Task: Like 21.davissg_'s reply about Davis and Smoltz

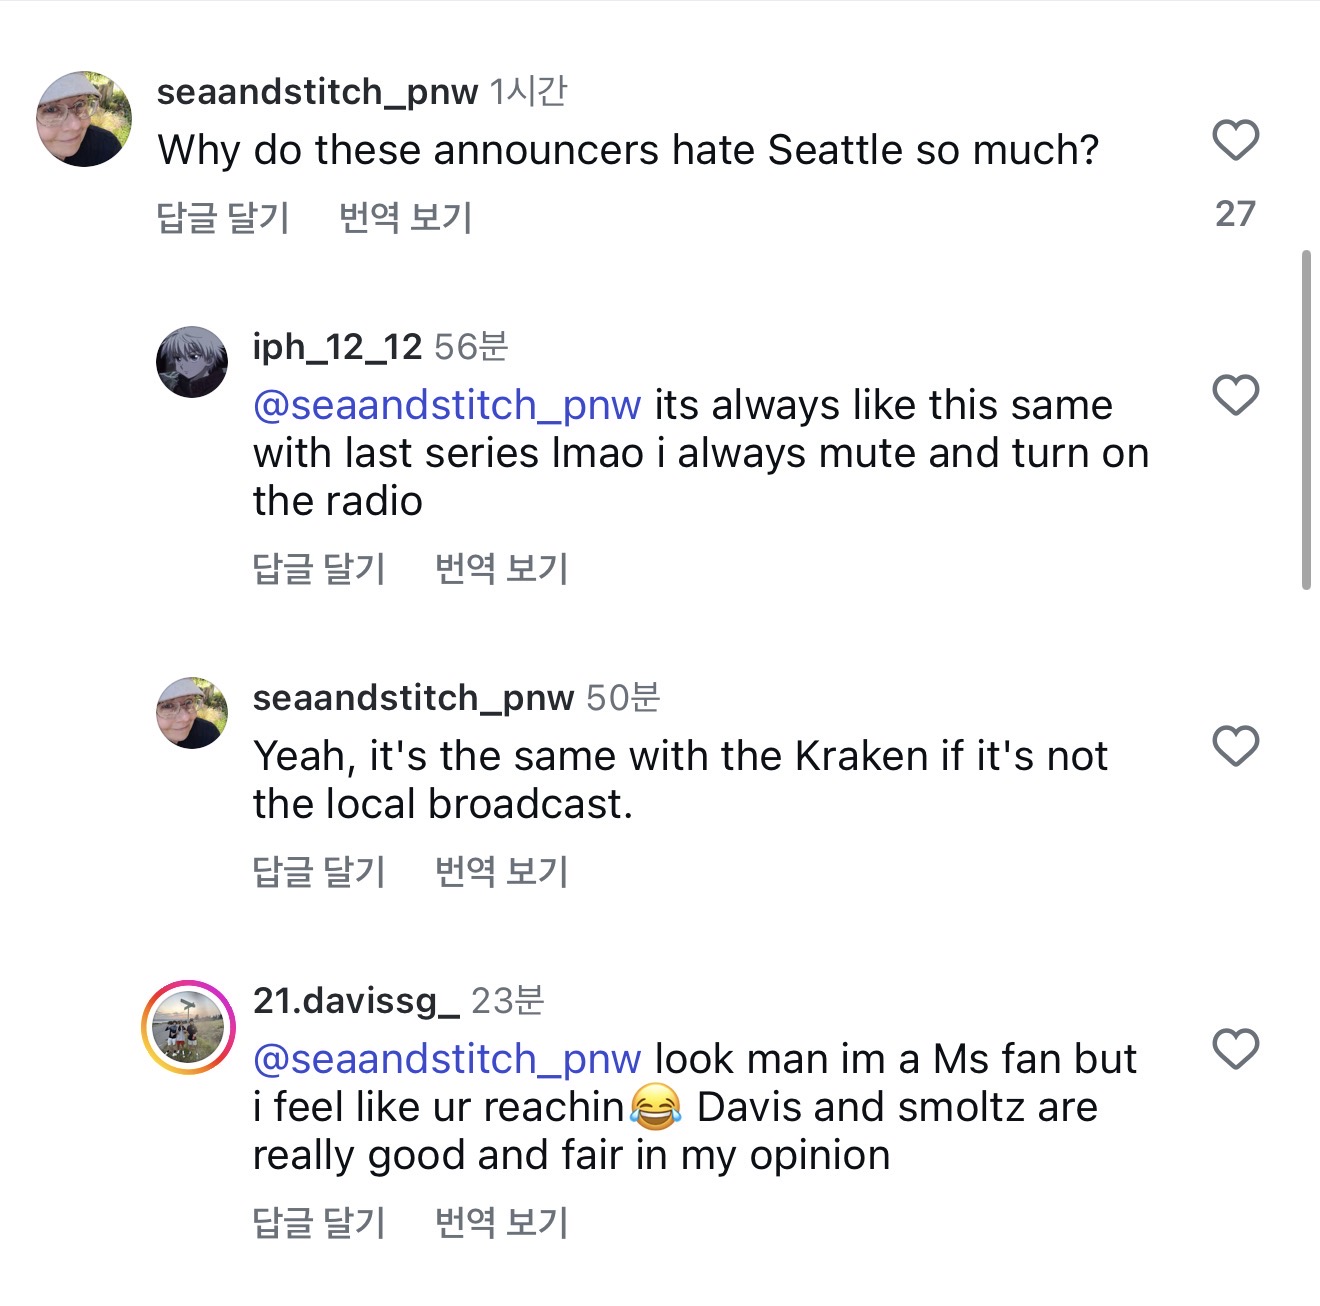Action: pos(1235,1049)
